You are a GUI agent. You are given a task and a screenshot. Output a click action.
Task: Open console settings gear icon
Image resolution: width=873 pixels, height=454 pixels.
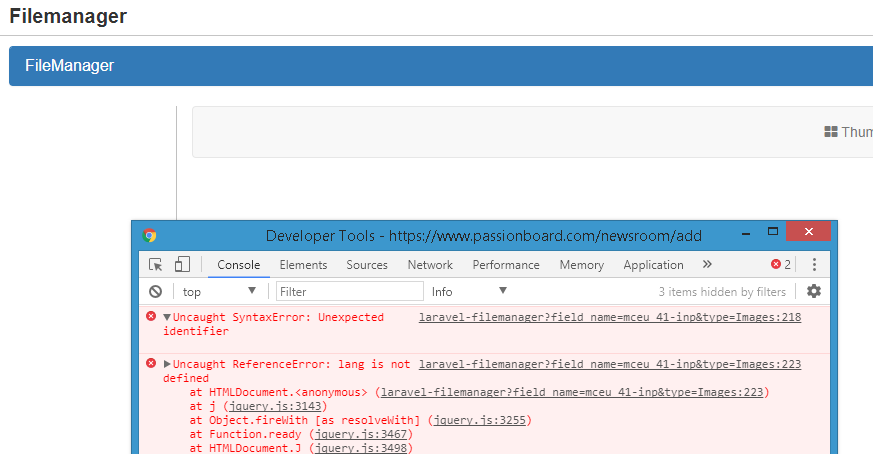pos(813,291)
